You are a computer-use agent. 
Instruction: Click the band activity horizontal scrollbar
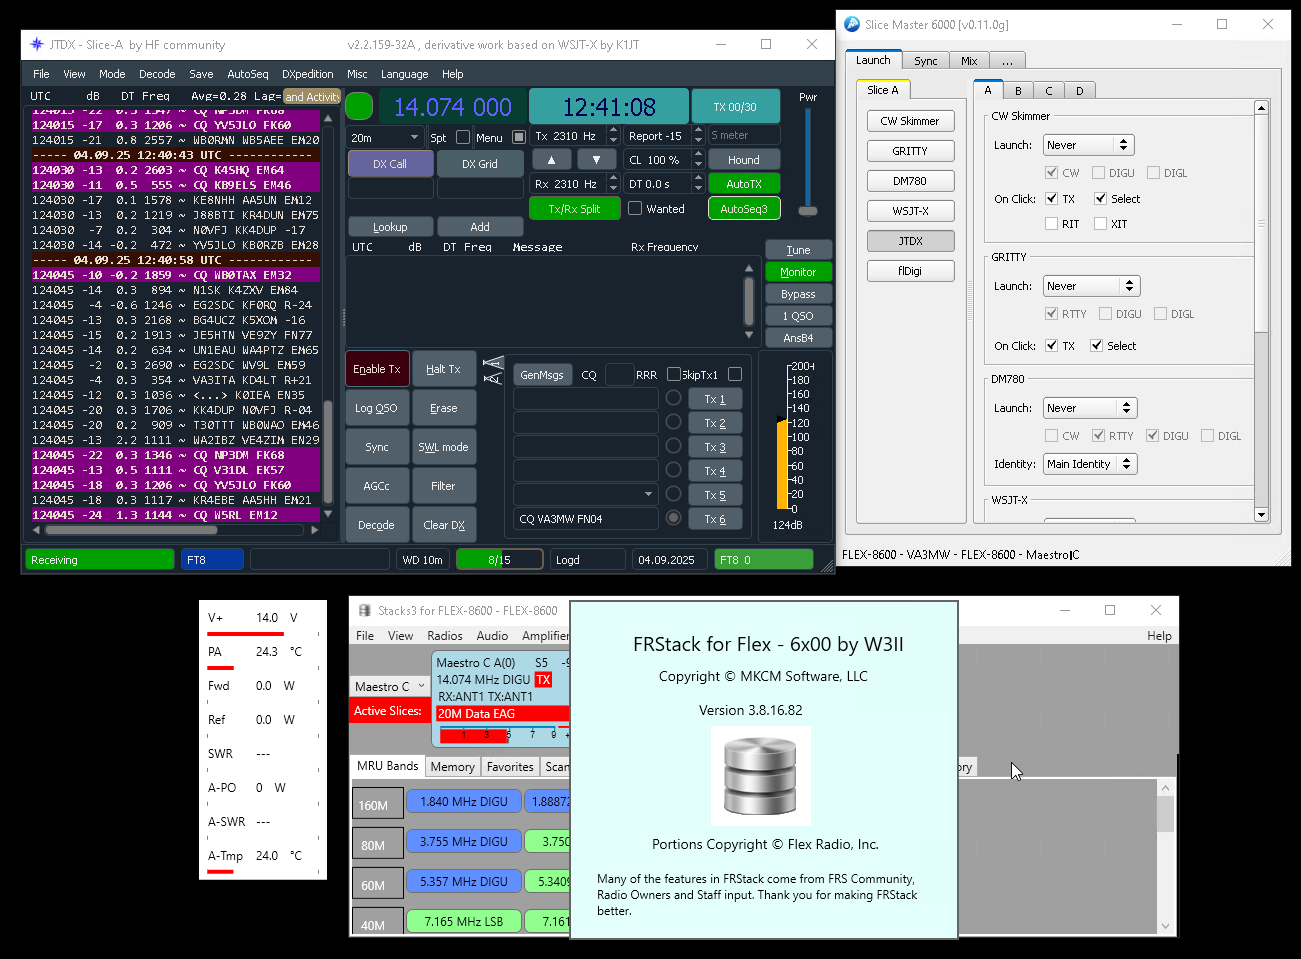[x=175, y=530]
